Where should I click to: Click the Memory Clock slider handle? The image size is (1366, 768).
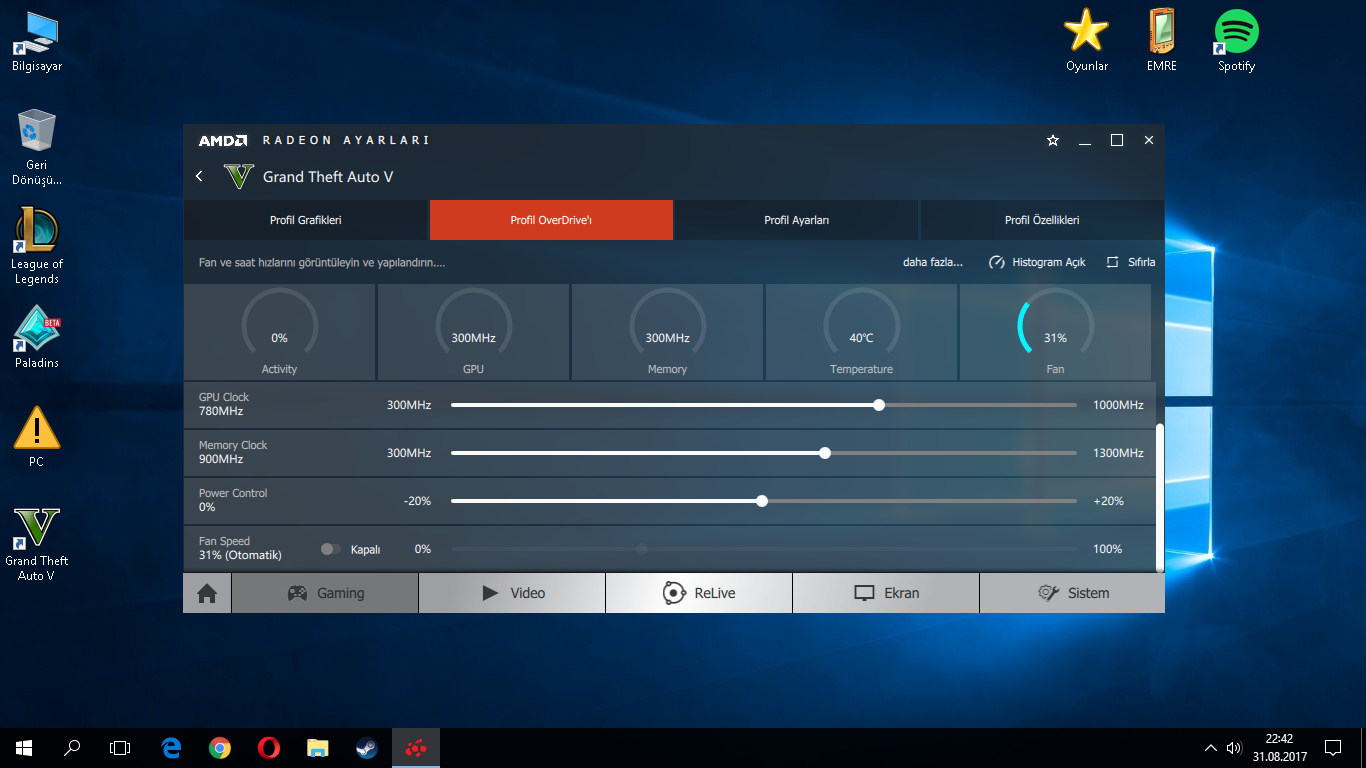(x=825, y=453)
